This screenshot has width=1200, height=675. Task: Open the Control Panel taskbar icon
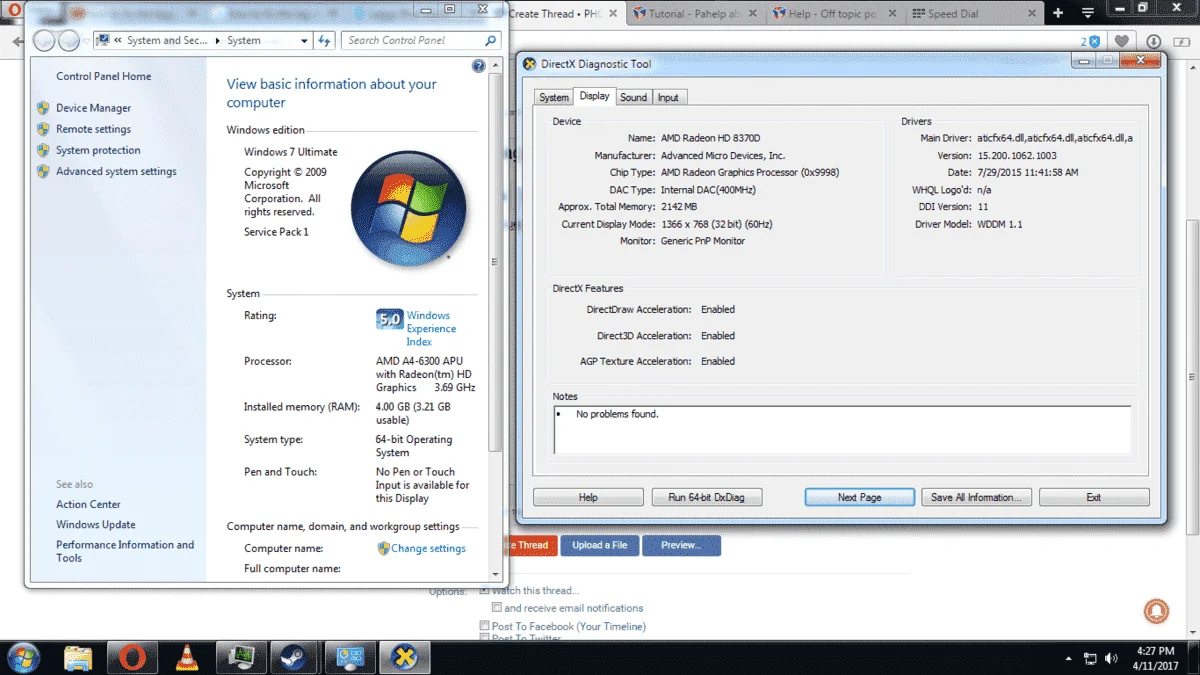349,657
